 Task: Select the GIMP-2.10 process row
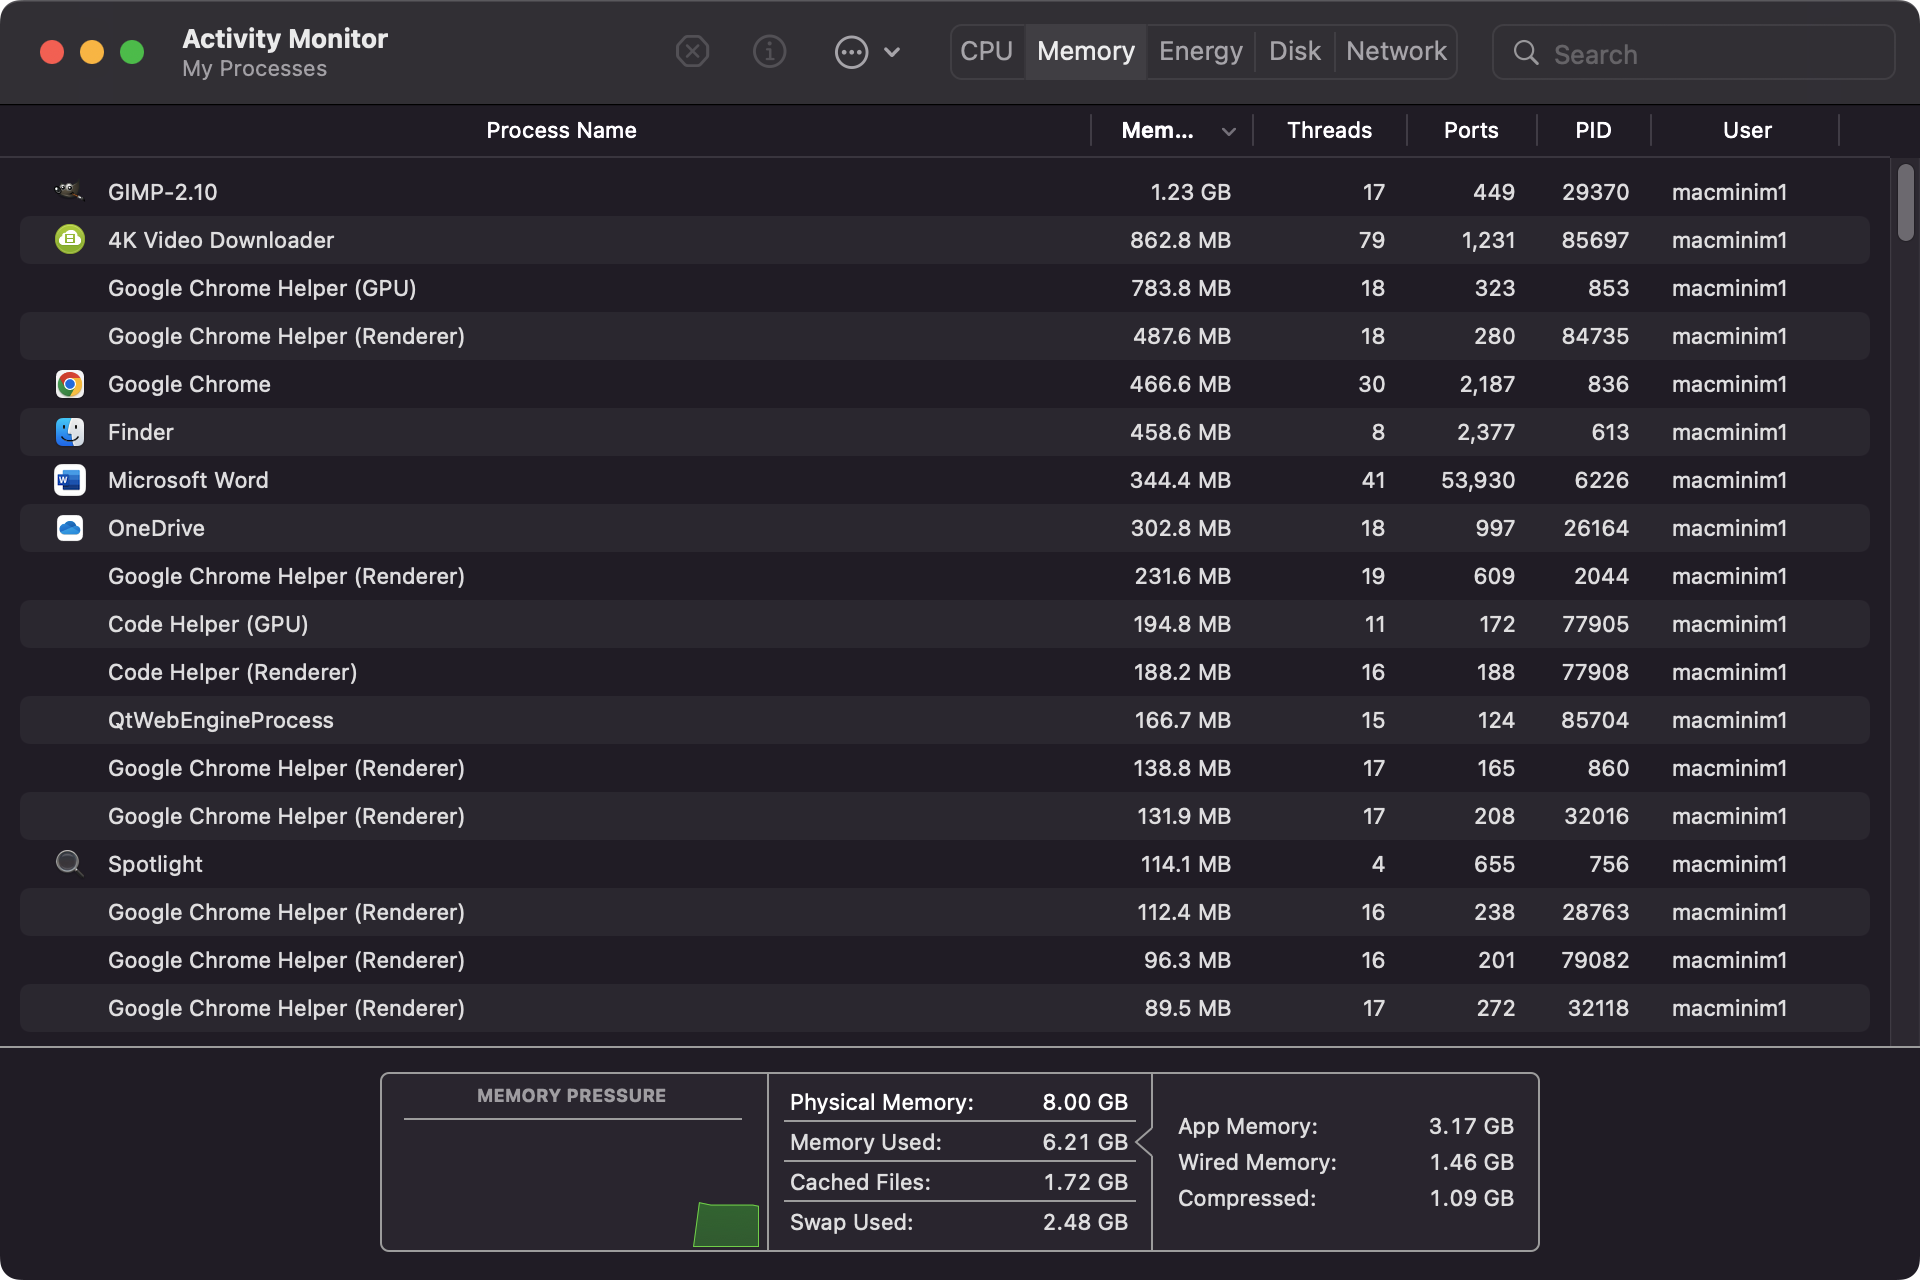tap(945, 192)
